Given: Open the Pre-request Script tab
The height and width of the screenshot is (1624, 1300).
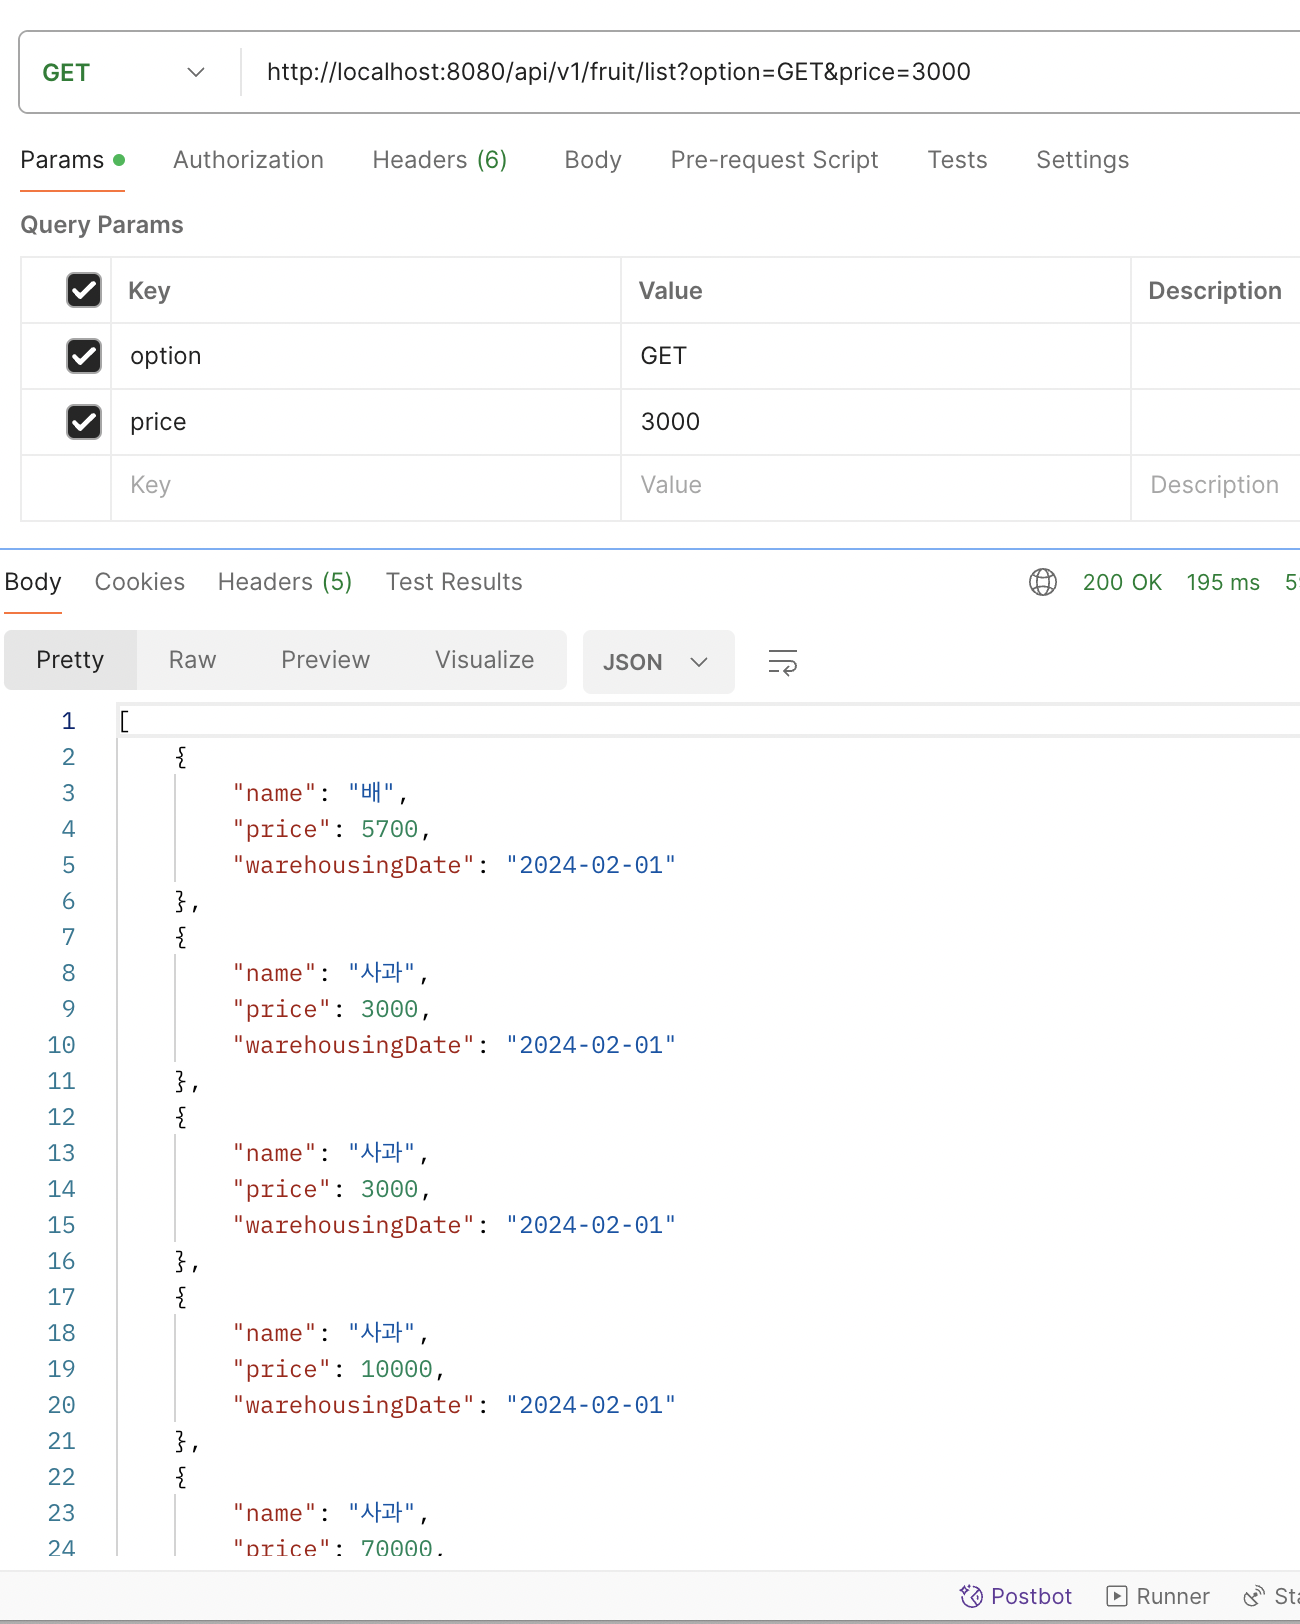Looking at the screenshot, I should [774, 160].
